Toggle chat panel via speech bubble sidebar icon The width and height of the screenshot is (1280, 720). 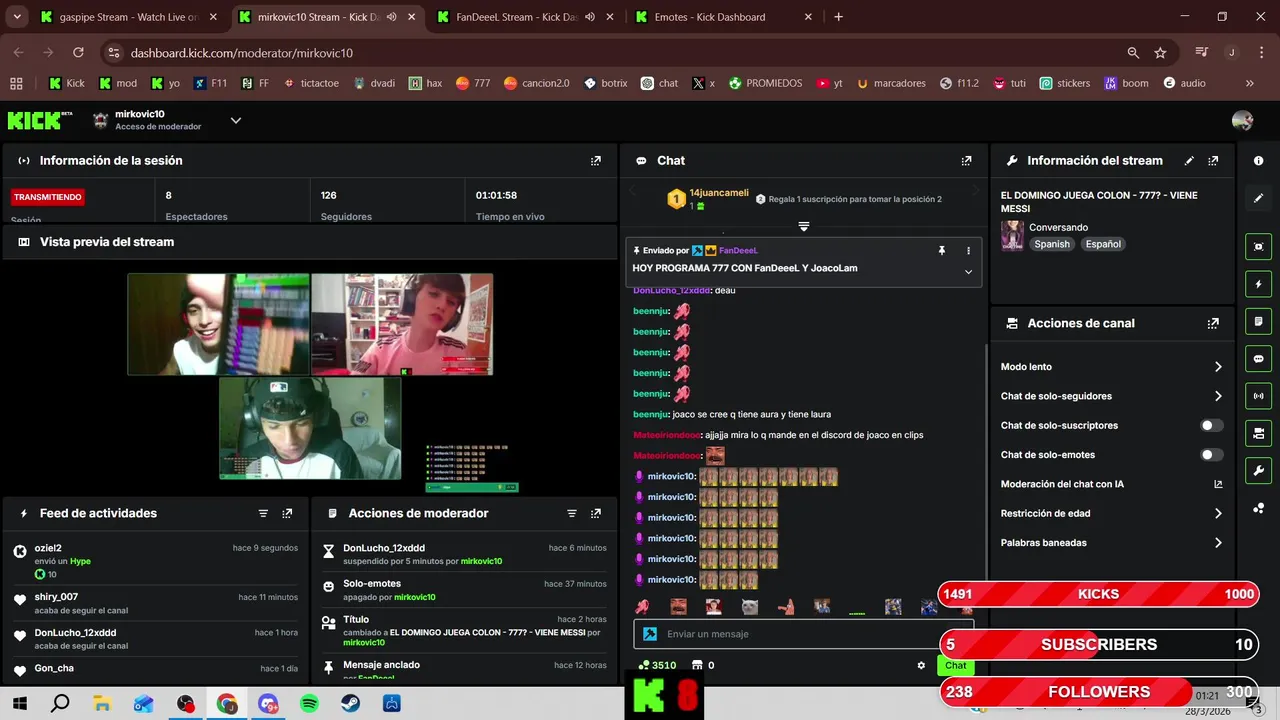[1258, 359]
